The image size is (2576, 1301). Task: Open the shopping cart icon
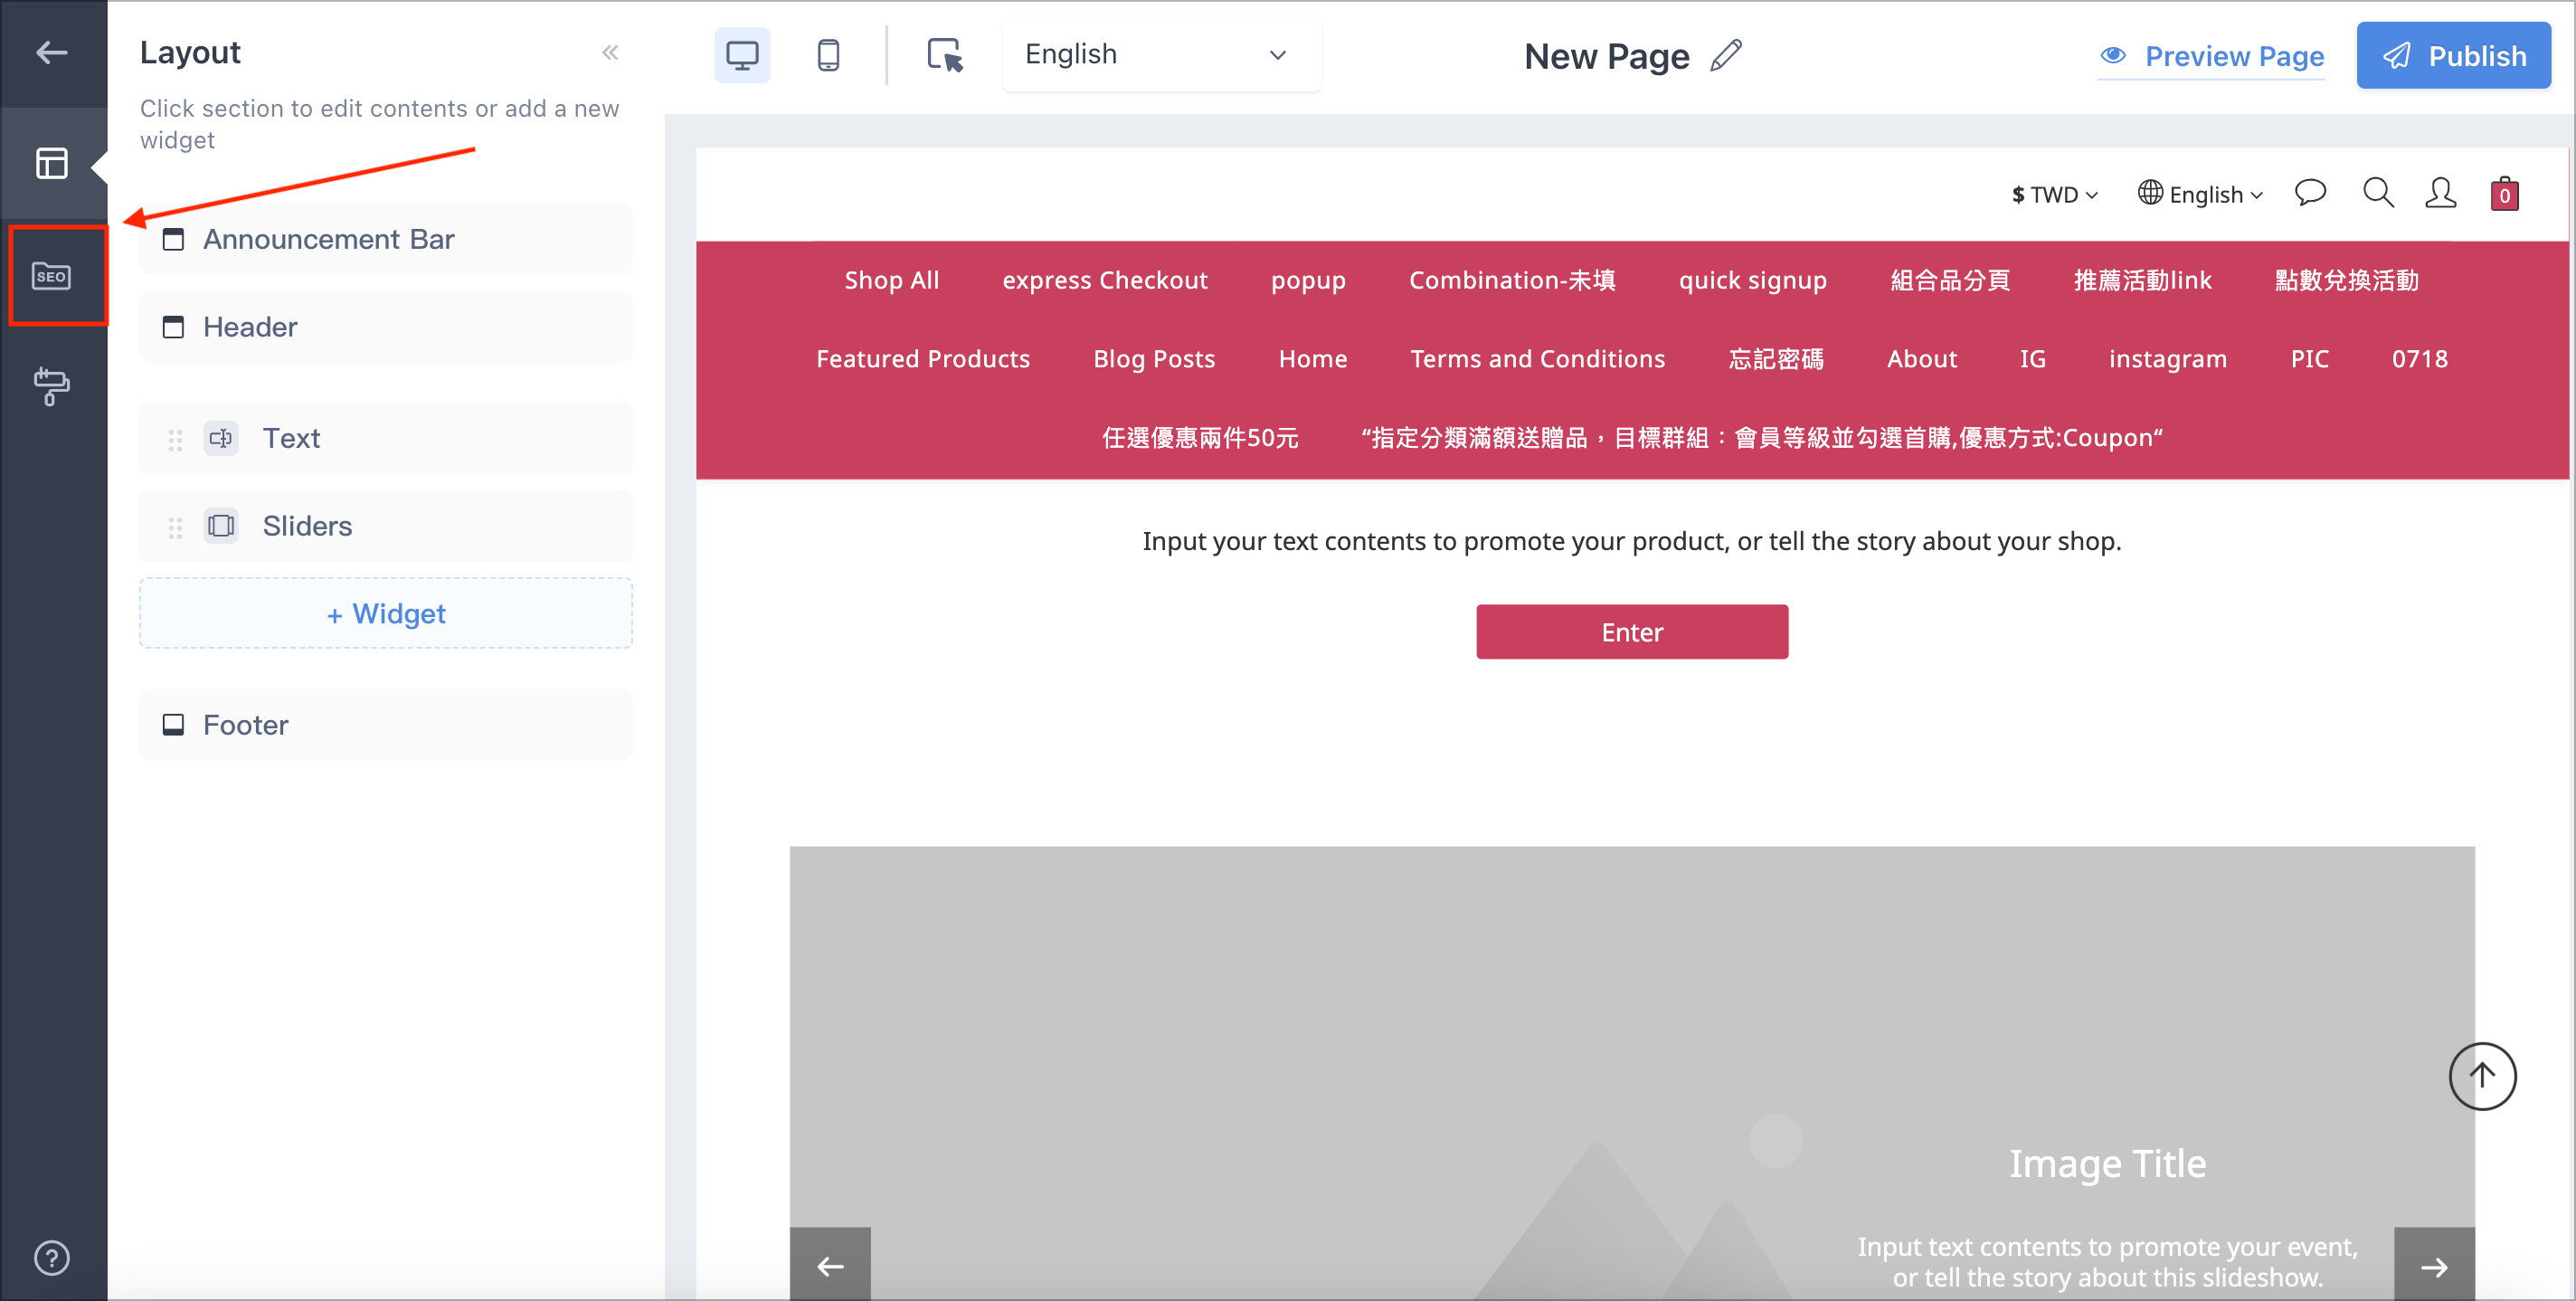[2504, 193]
